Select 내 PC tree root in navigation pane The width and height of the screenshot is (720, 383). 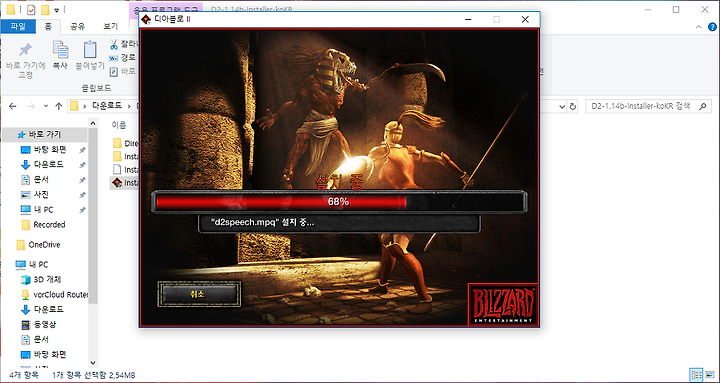tap(38, 265)
